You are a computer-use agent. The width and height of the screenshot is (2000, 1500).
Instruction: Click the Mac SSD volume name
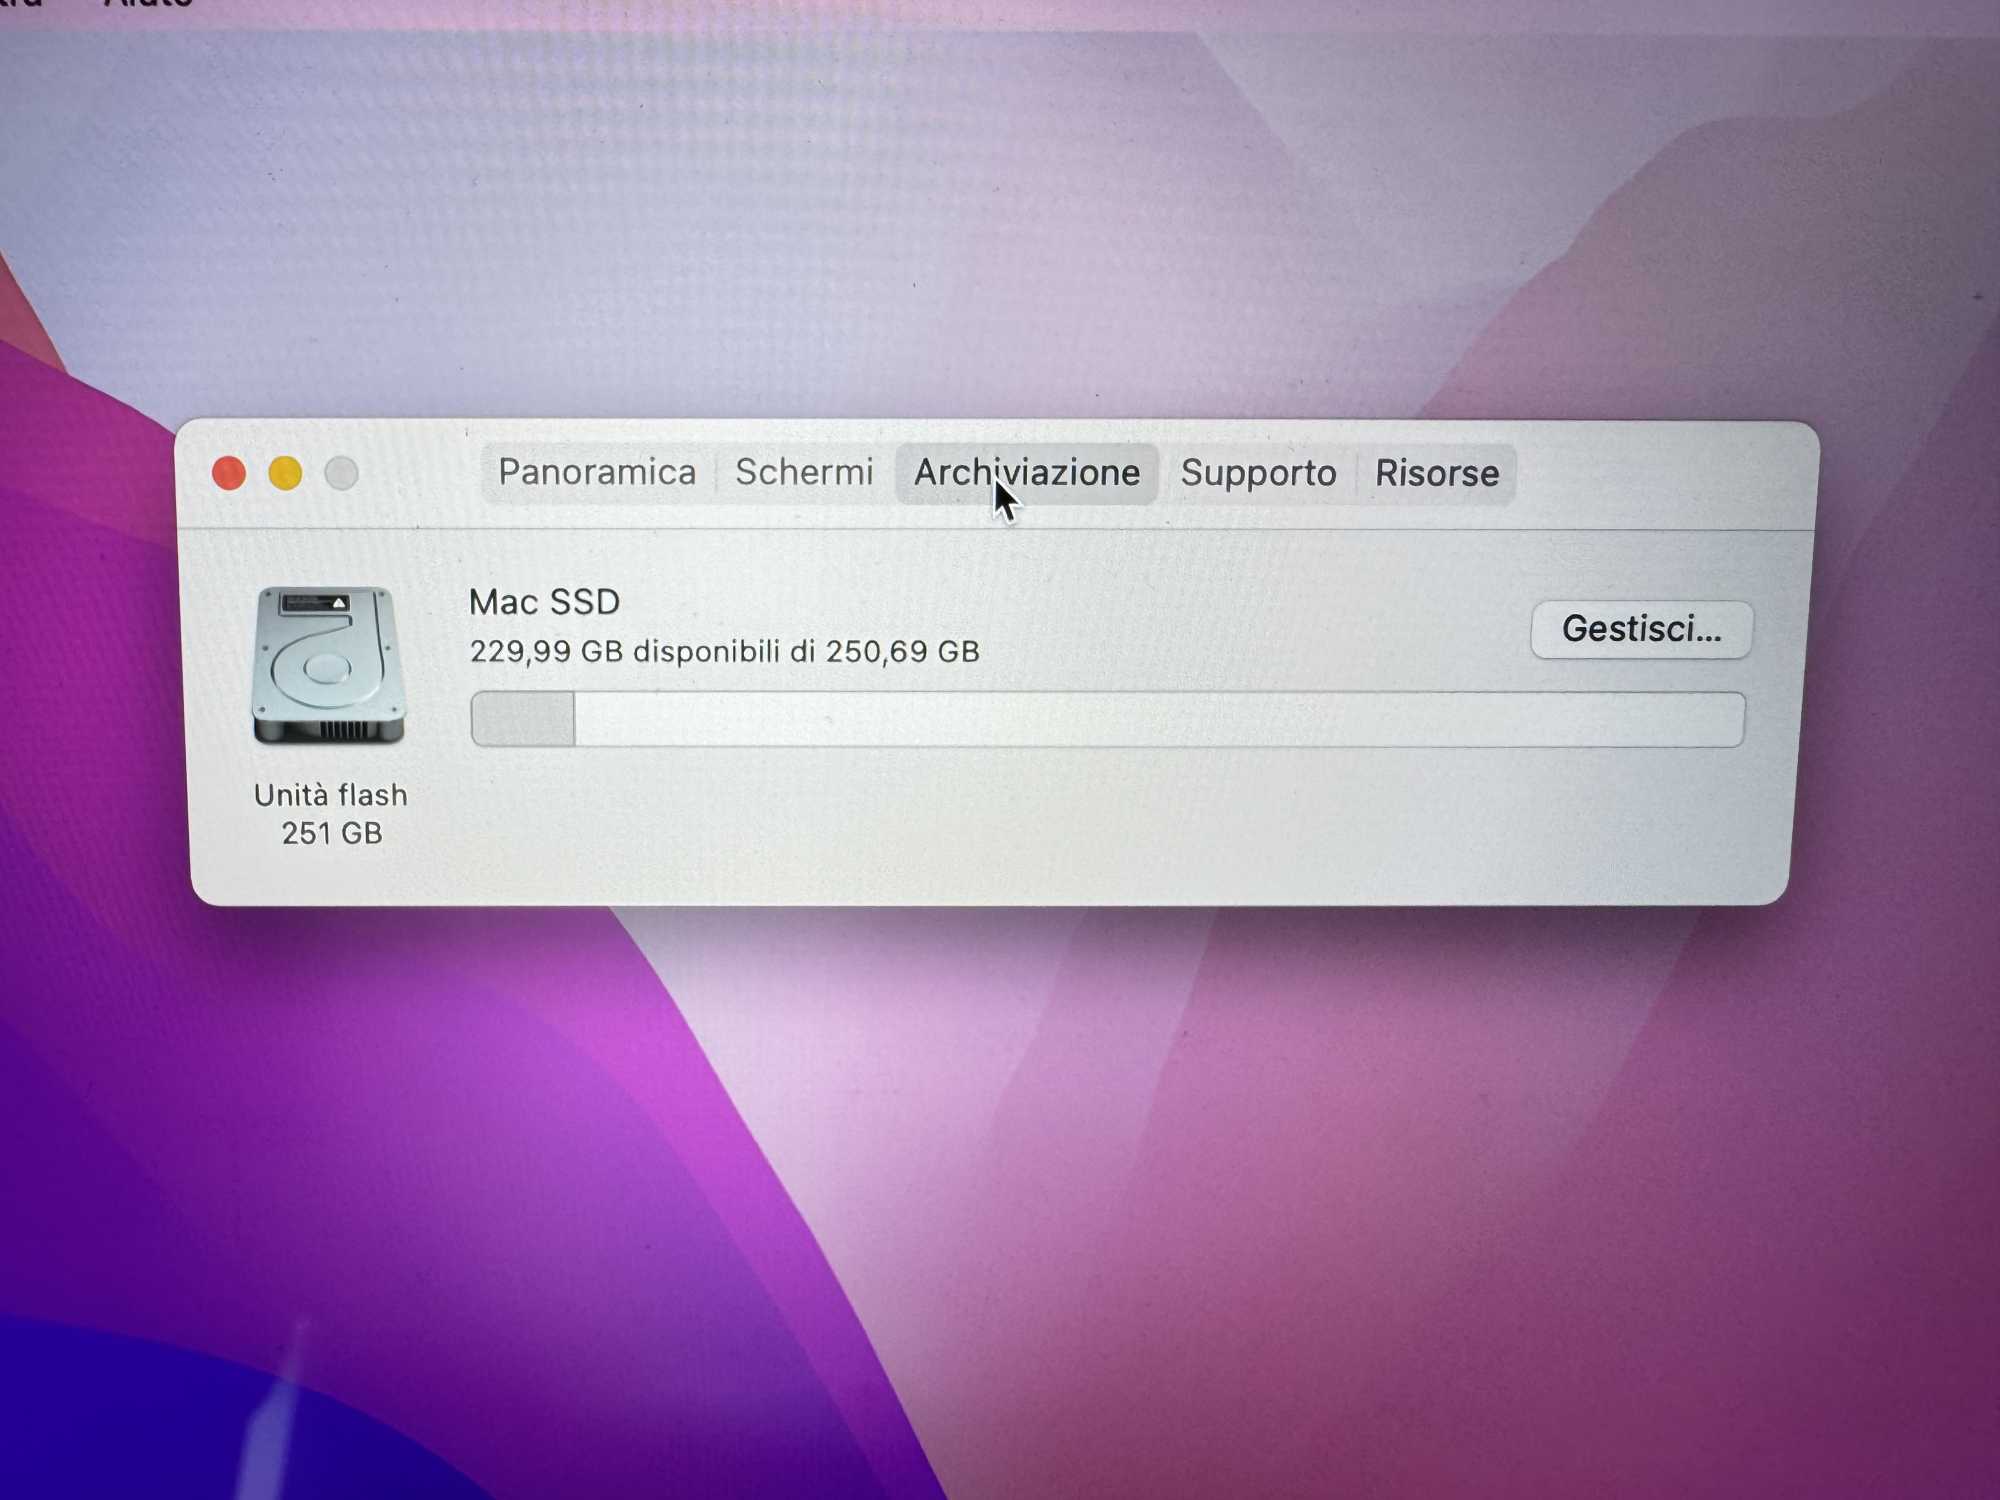point(544,602)
